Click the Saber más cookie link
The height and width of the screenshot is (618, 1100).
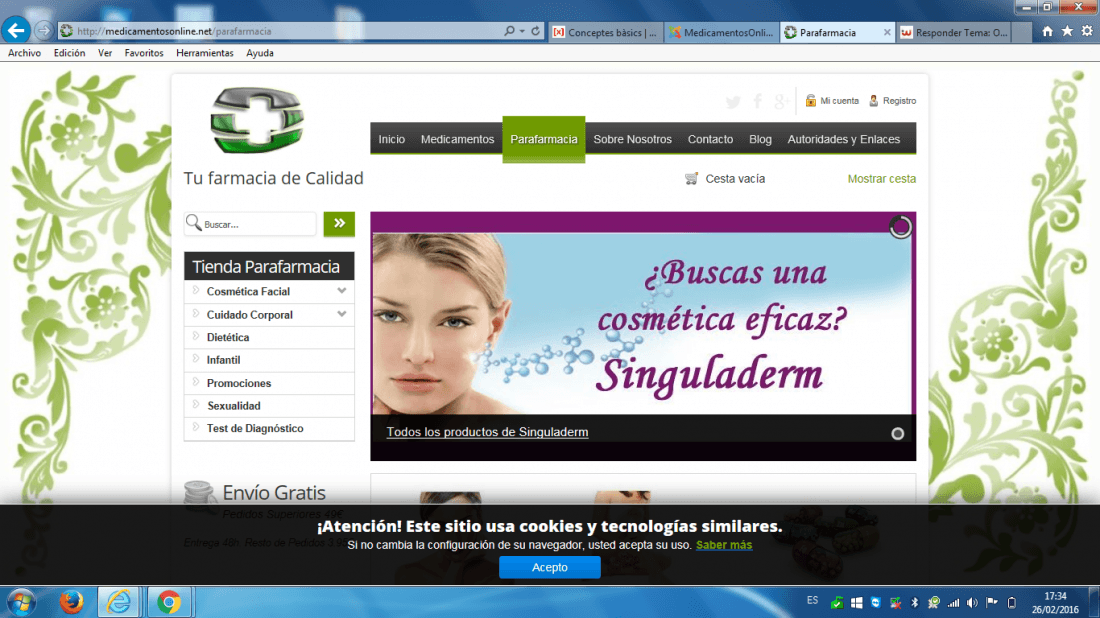724,545
